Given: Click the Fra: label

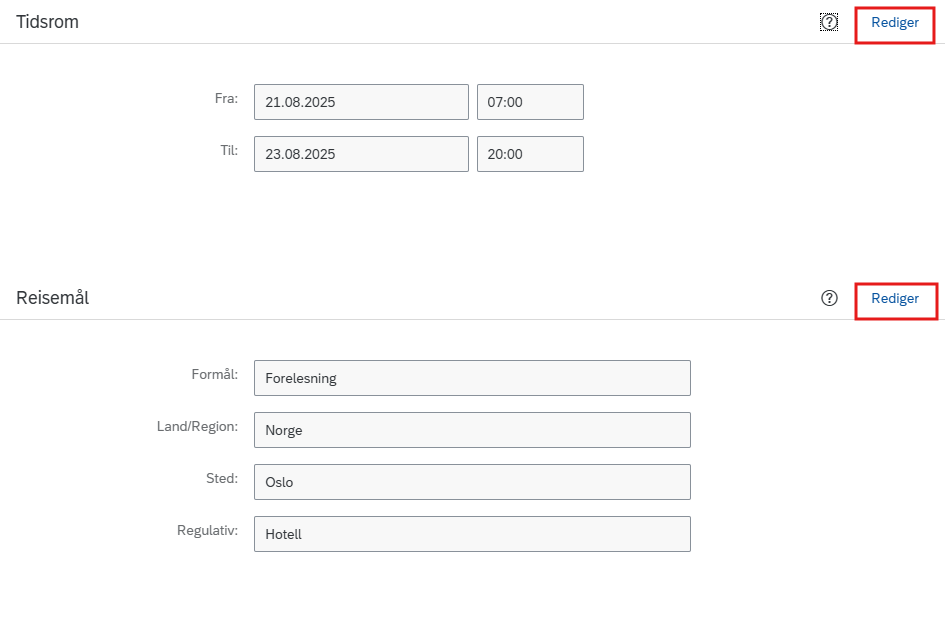Looking at the screenshot, I should click(x=226, y=98).
